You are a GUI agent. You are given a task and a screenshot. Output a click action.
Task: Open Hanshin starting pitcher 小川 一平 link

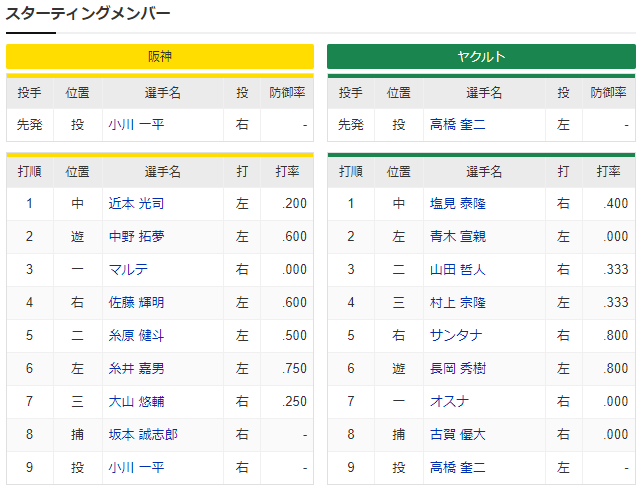pos(136,124)
